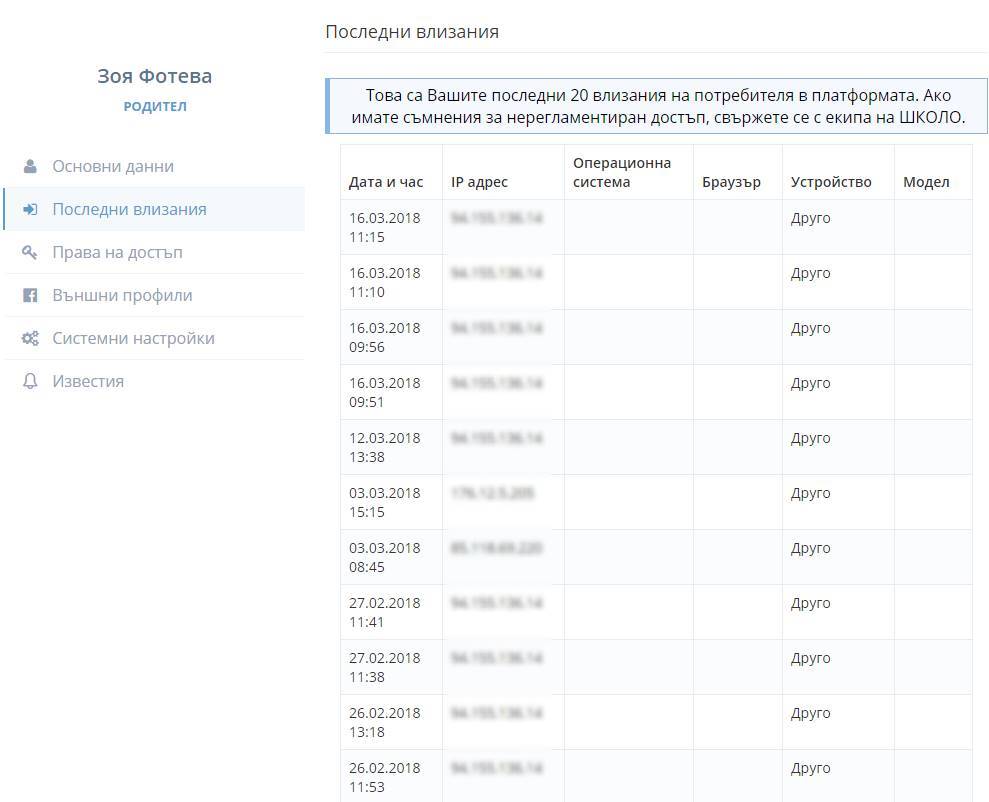Viewport: 989px width, 802px height.
Task: Open Системни настройки from sidebar
Action: point(133,338)
